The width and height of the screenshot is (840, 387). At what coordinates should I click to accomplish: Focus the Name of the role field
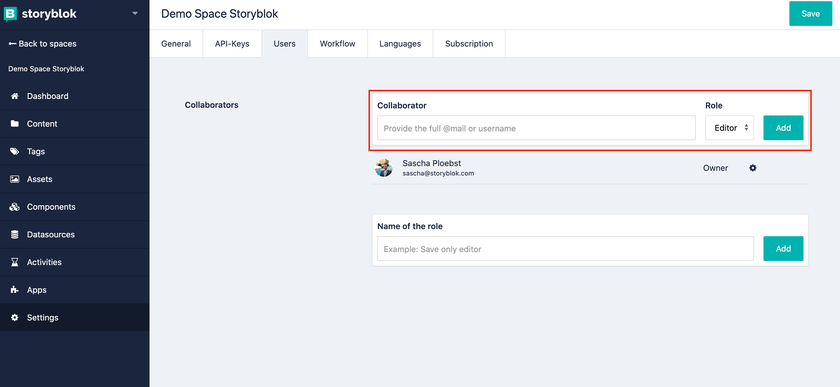(x=565, y=249)
